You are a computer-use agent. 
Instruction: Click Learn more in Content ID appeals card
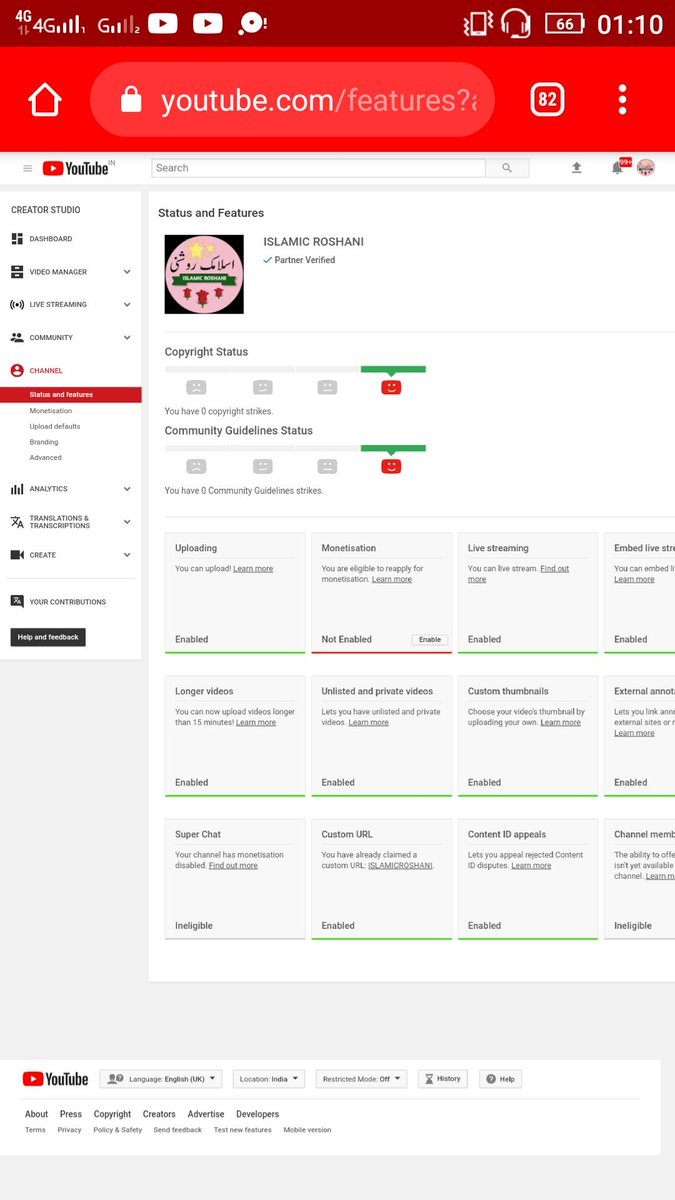[x=531, y=866]
